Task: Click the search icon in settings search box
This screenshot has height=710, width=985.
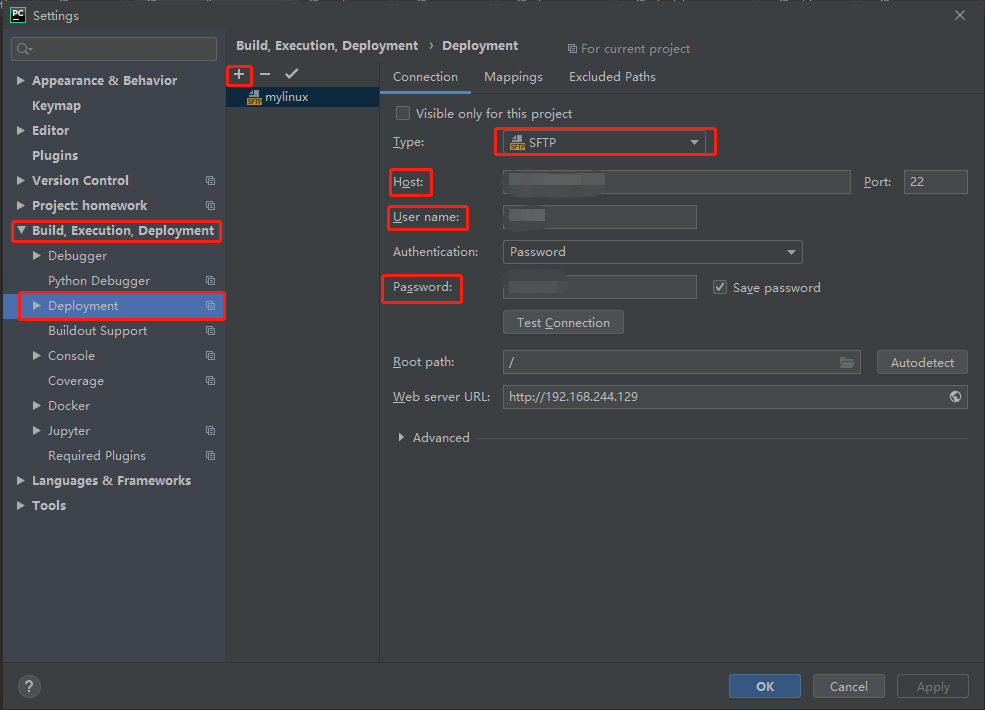Action: [x=24, y=49]
